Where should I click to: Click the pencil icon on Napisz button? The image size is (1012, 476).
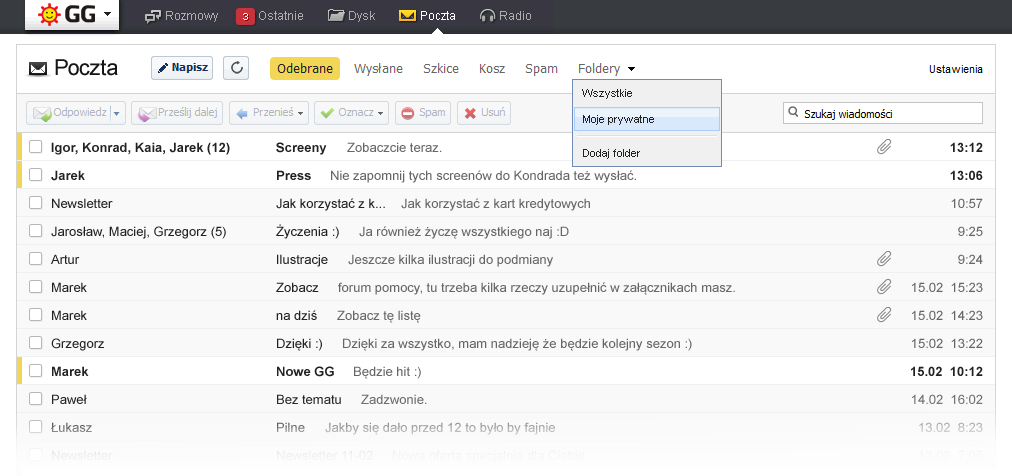pos(163,68)
